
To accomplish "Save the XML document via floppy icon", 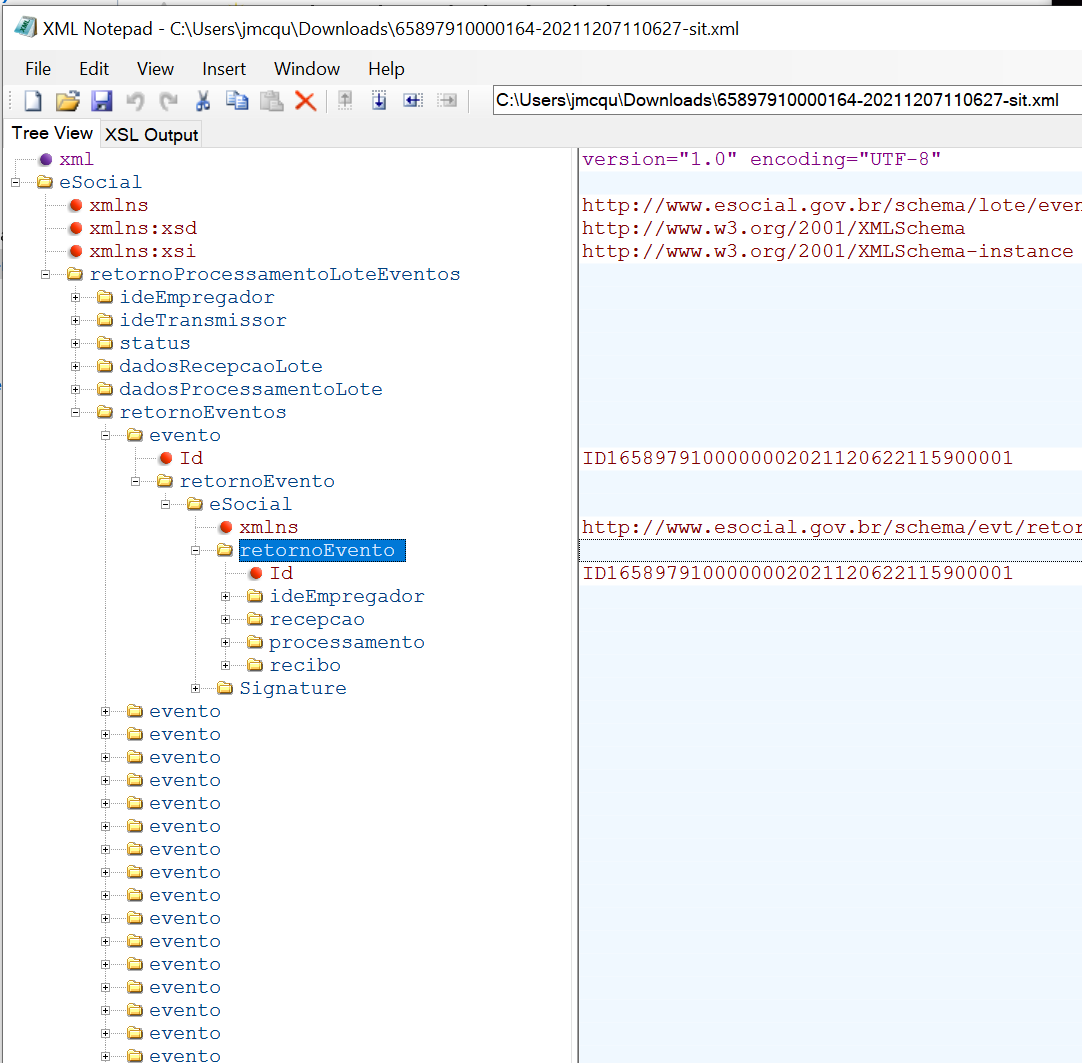I will click(x=101, y=101).
